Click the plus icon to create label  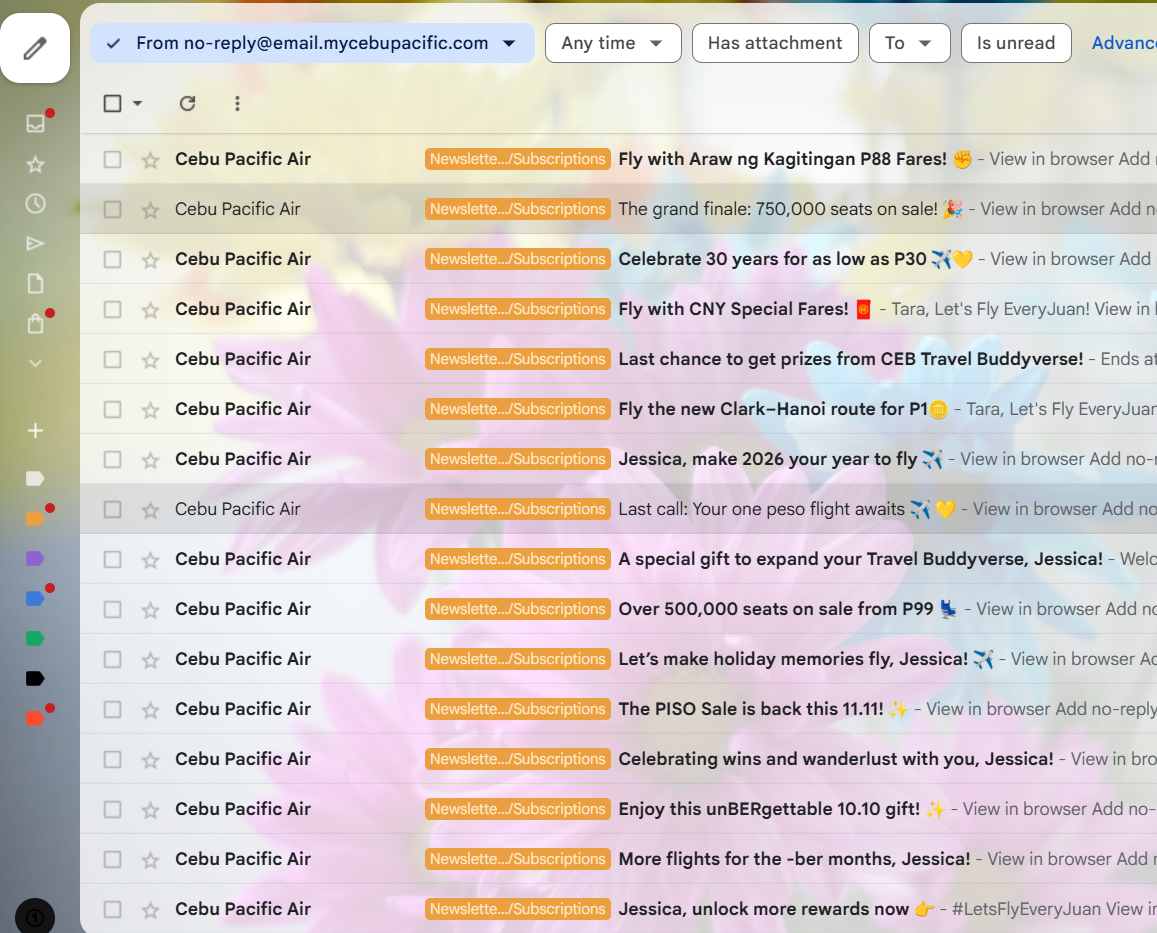[35, 430]
